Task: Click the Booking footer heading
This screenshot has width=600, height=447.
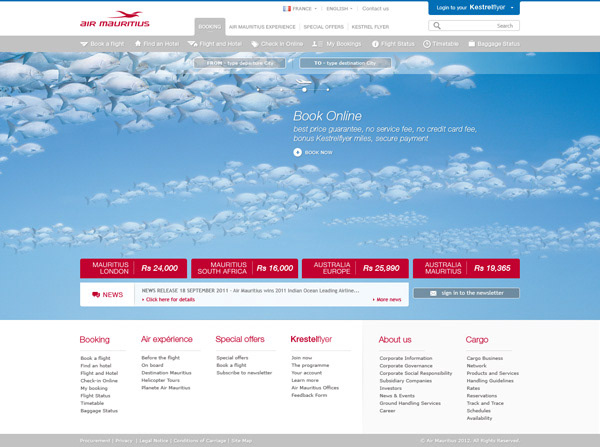Action: [95, 340]
